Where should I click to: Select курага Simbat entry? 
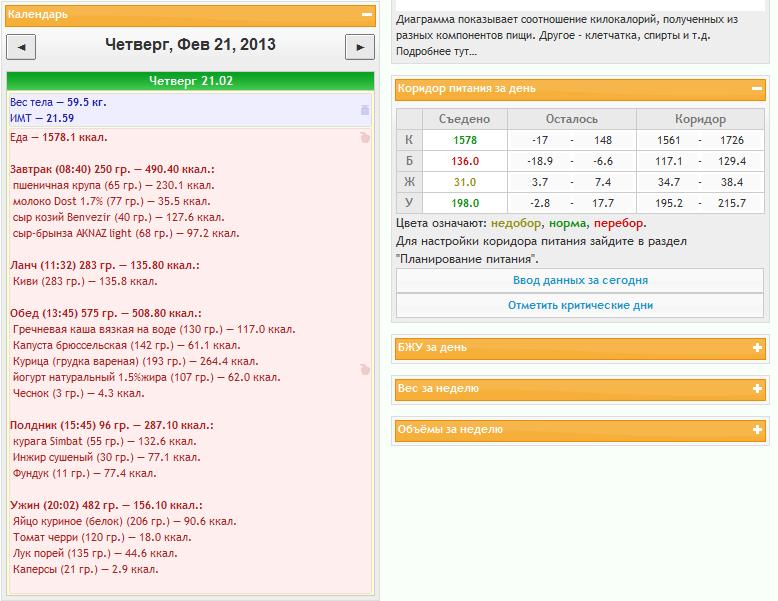click(x=105, y=441)
